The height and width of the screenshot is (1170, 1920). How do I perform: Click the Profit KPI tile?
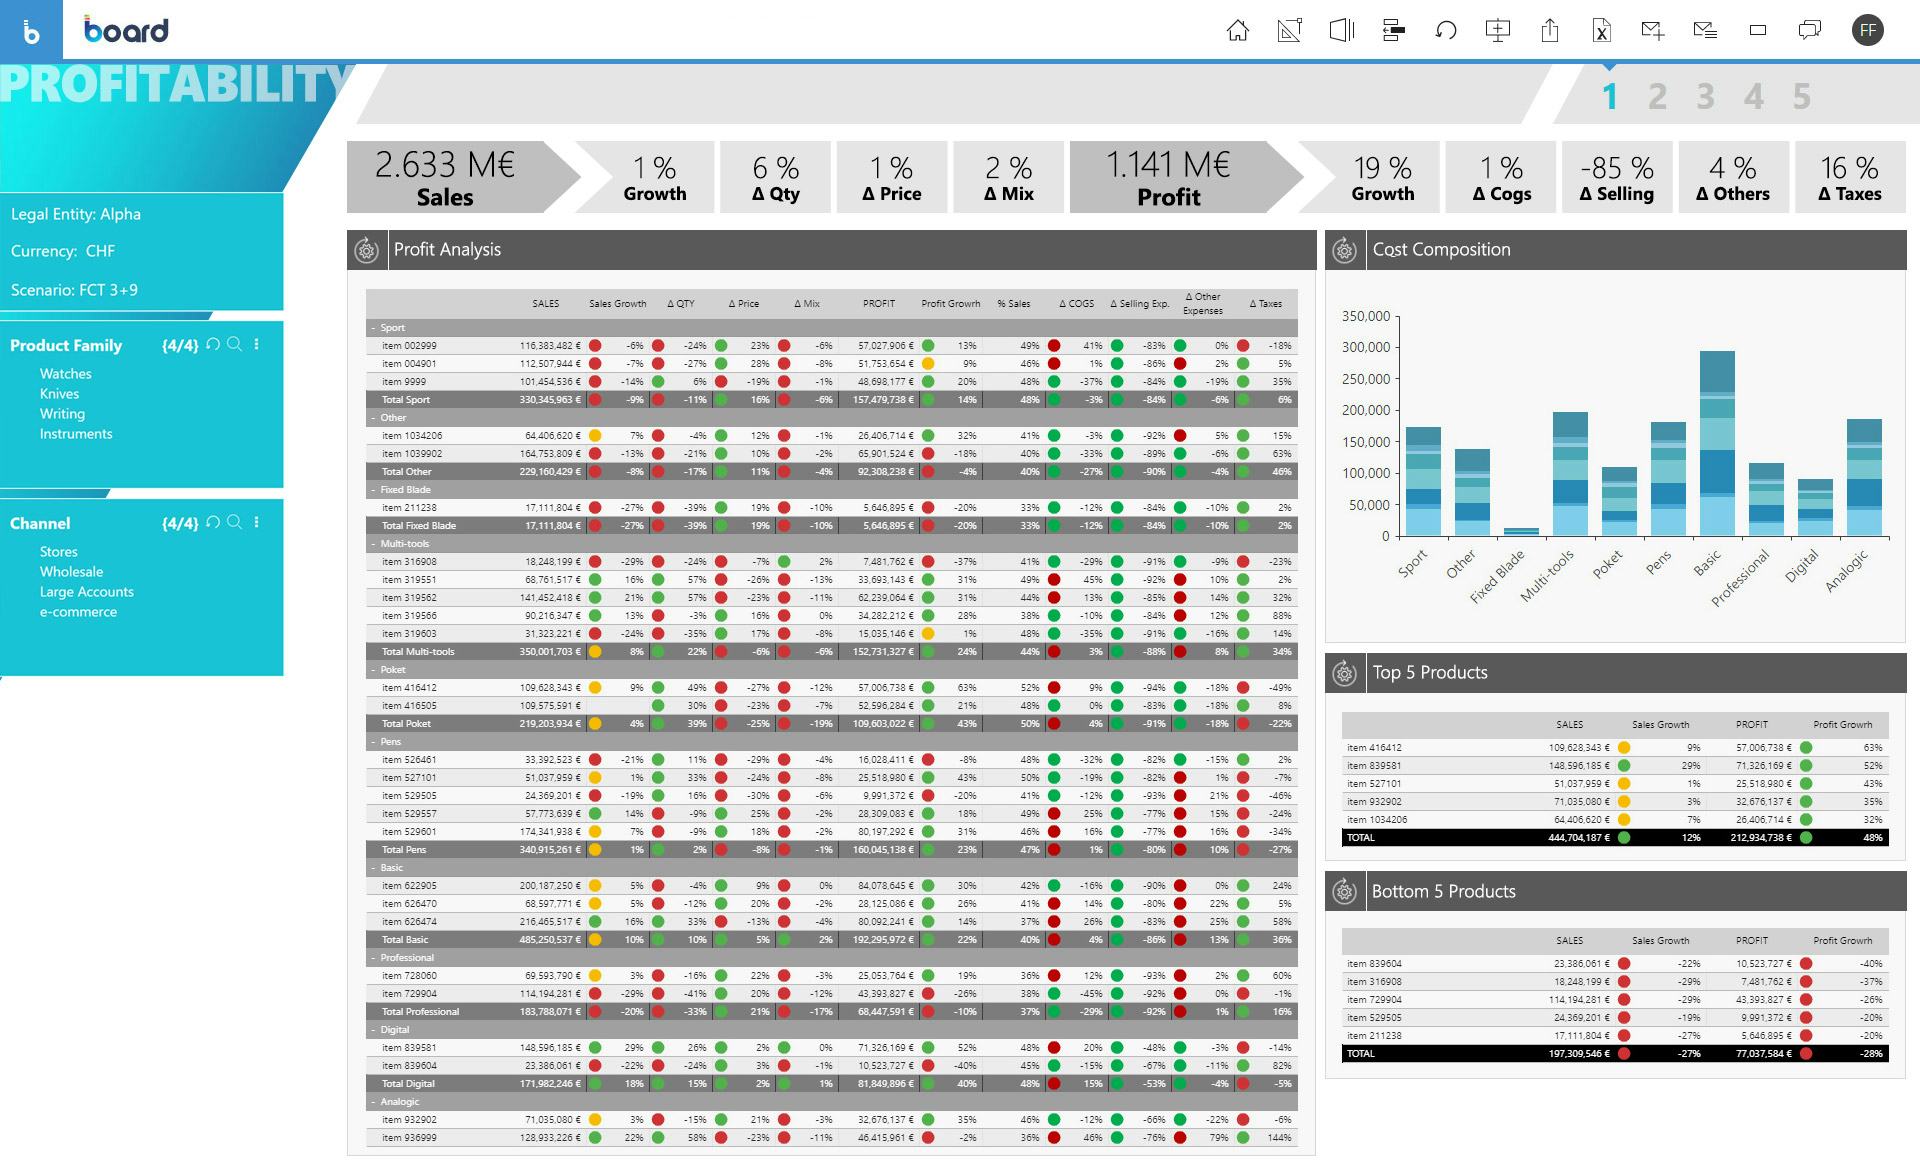[1168, 177]
